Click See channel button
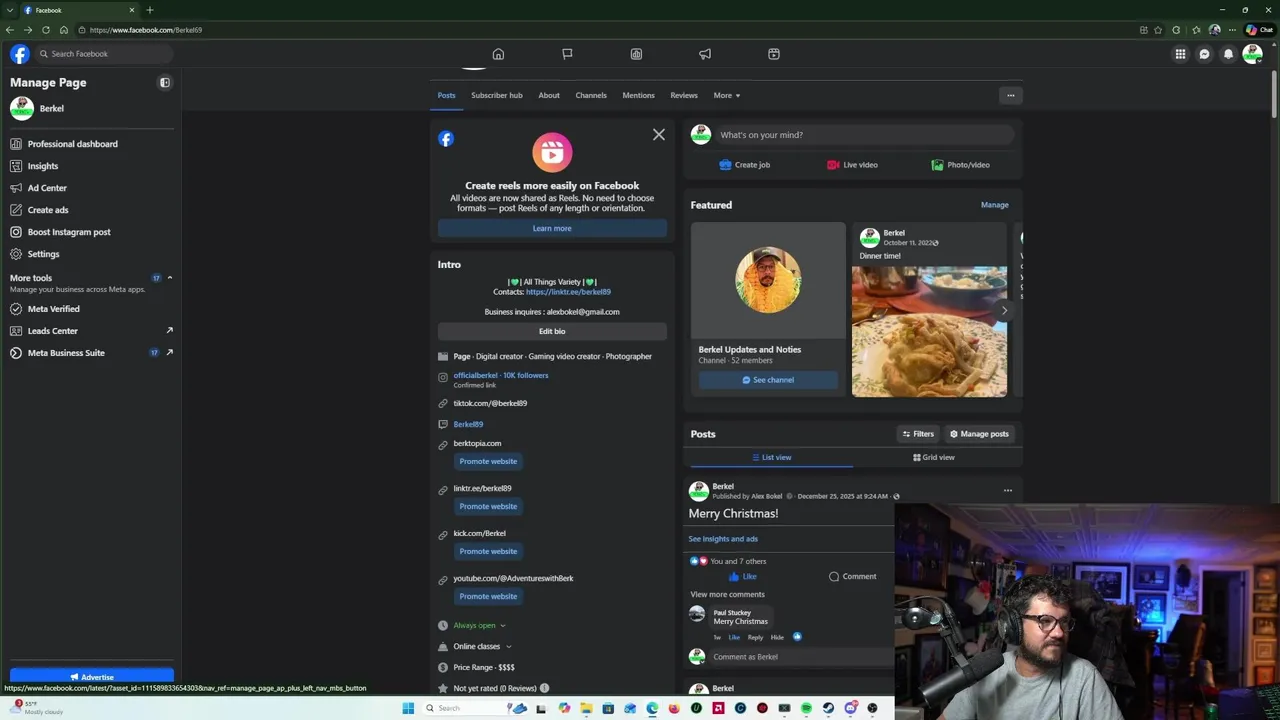This screenshot has height=720, width=1280. tap(768, 380)
